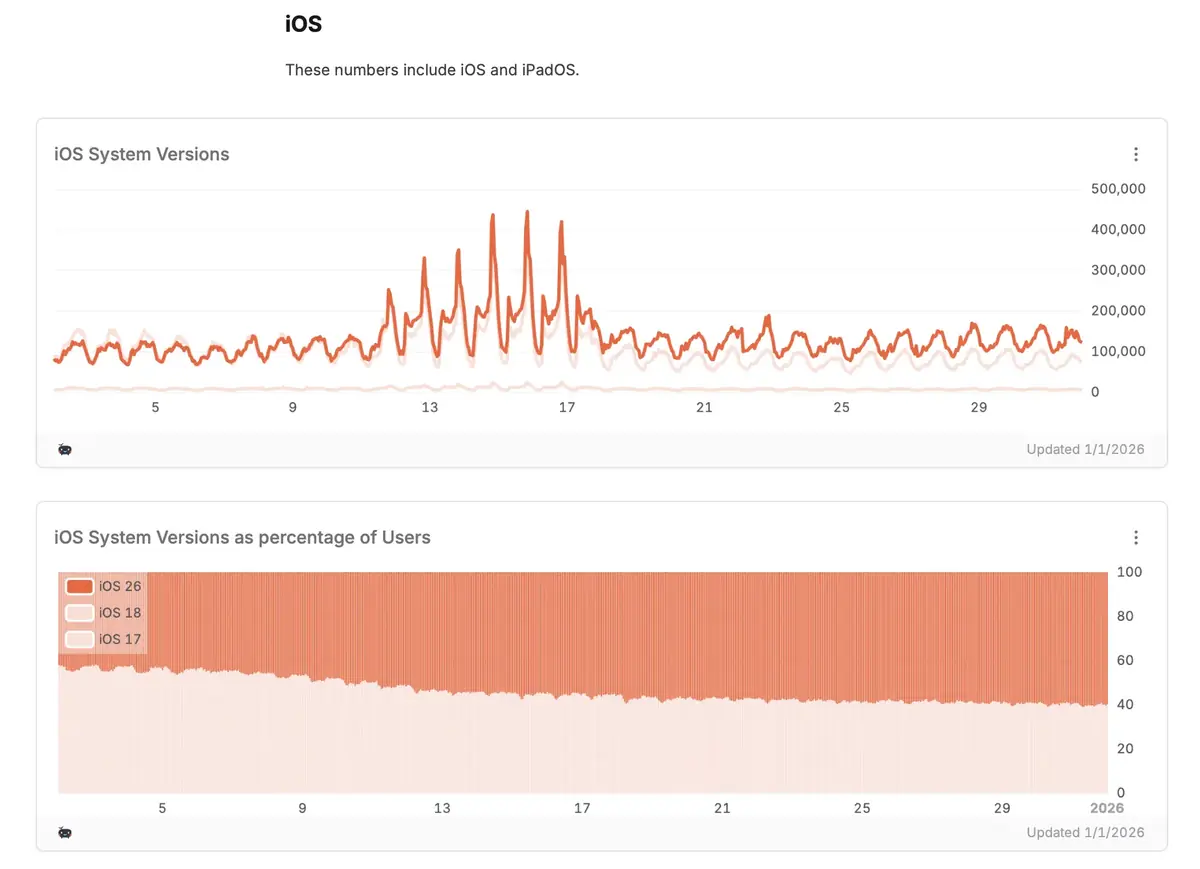Toggle the iOS 18 series legend label
1200x869 pixels.
click(120, 613)
